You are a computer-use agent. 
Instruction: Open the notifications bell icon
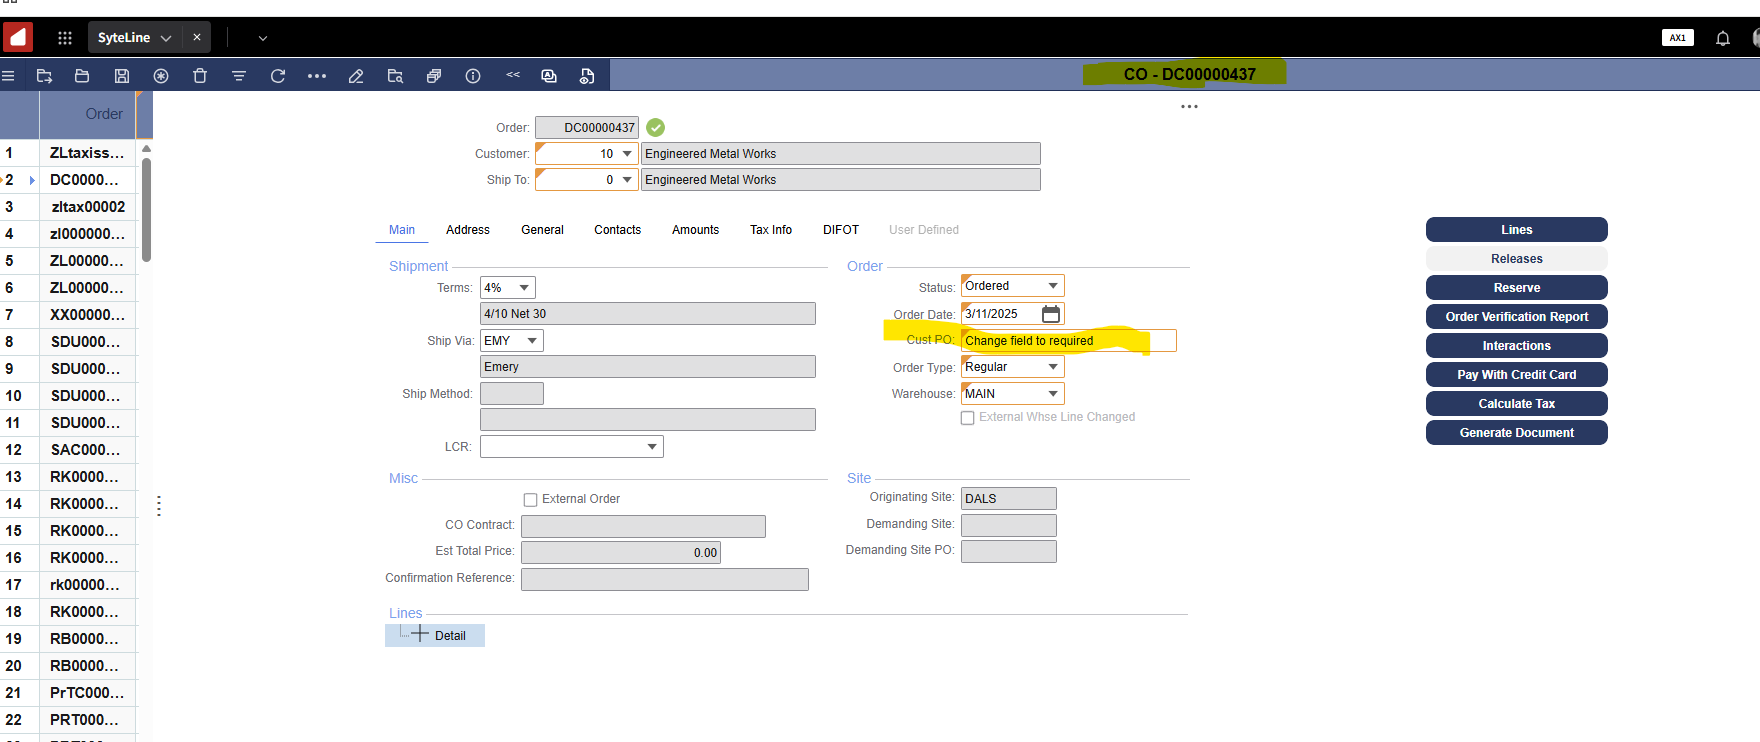(x=1722, y=38)
